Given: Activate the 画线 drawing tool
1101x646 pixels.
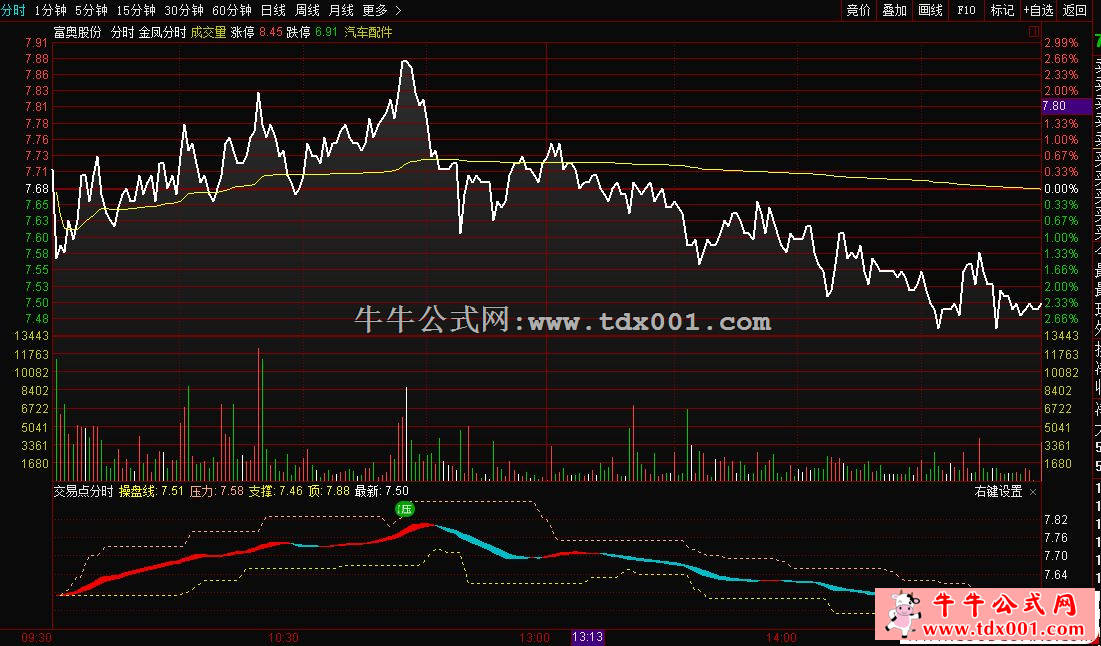Looking at the screenshot, I should click(930, 10).
